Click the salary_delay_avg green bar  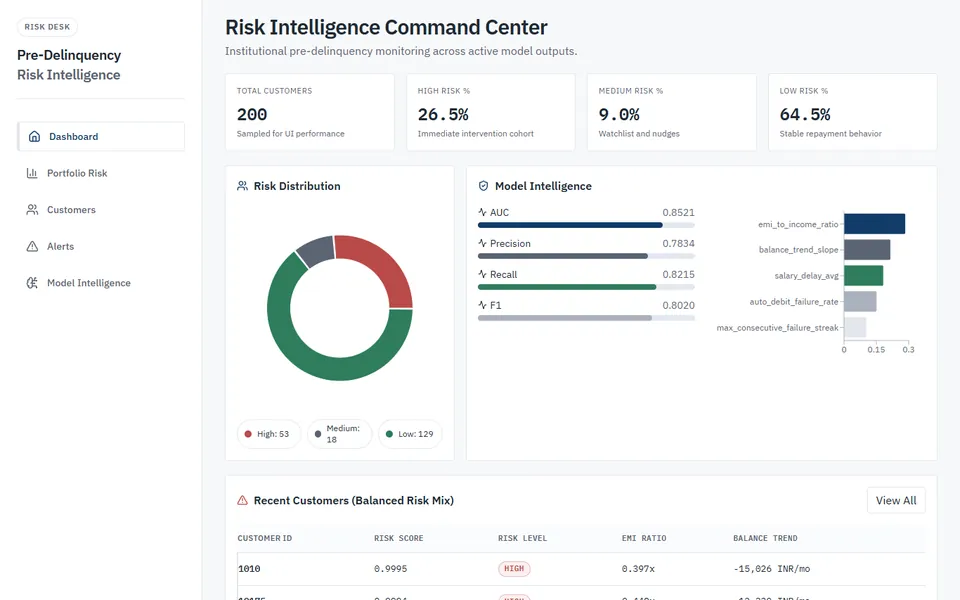coord(863,276)
